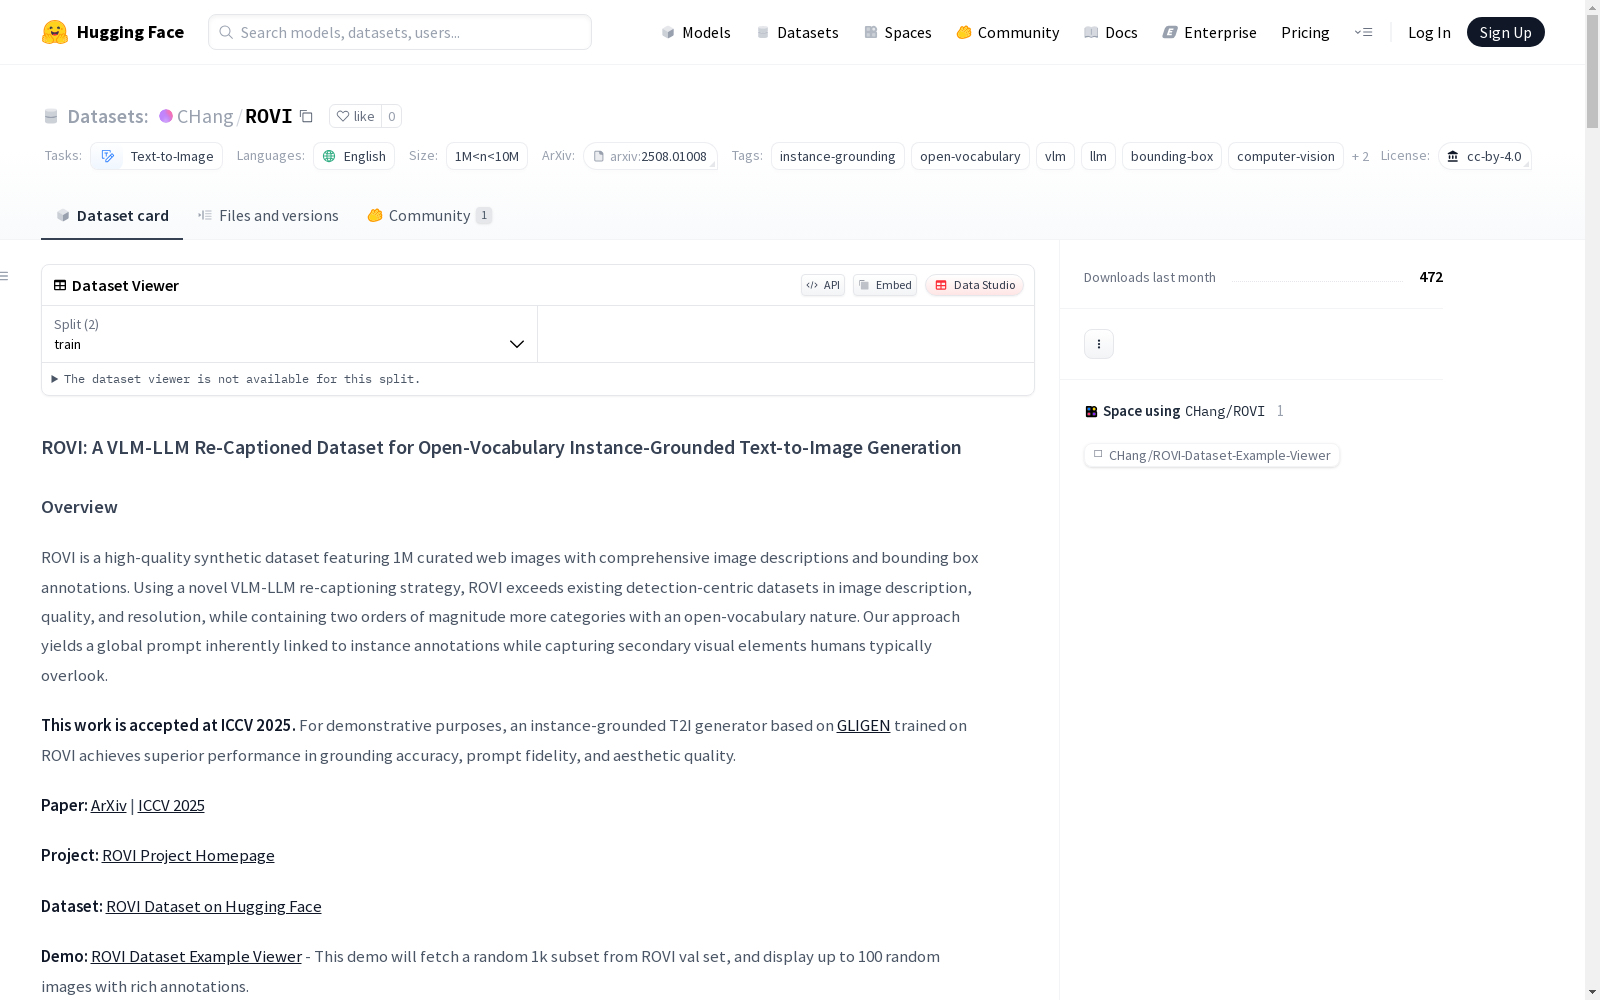Click the Hugging Face logo icon
The image size is (1600, 1000).
point(55,32)
